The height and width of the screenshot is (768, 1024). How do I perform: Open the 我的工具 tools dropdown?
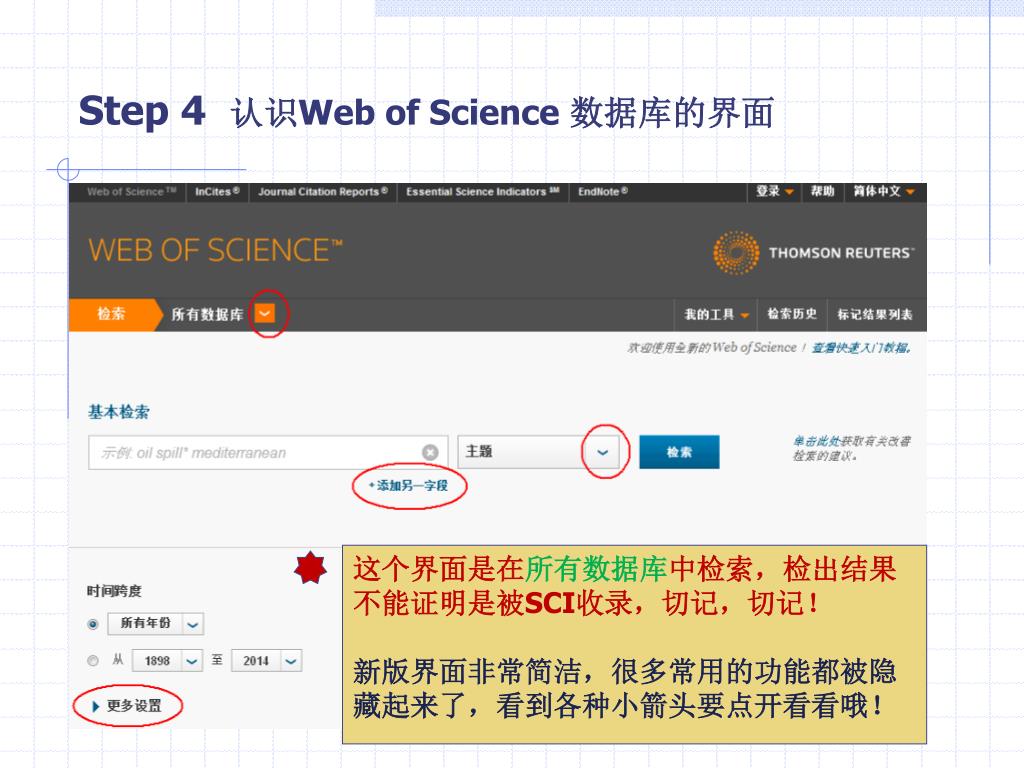click(x=716, y=314)
